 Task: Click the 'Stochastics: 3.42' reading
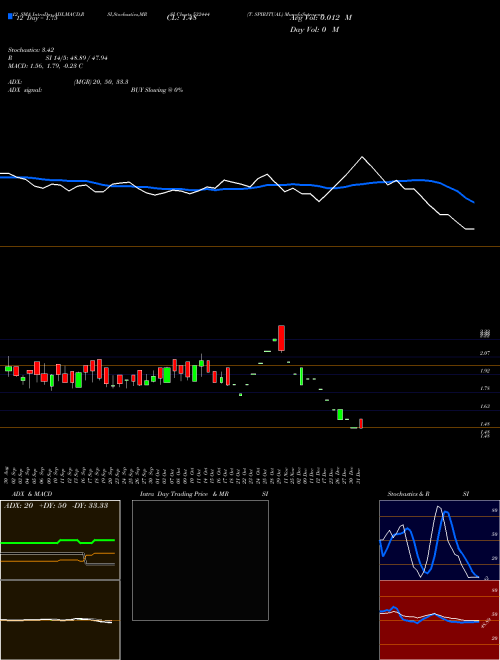pyautogui.click(x=31, y=50)
